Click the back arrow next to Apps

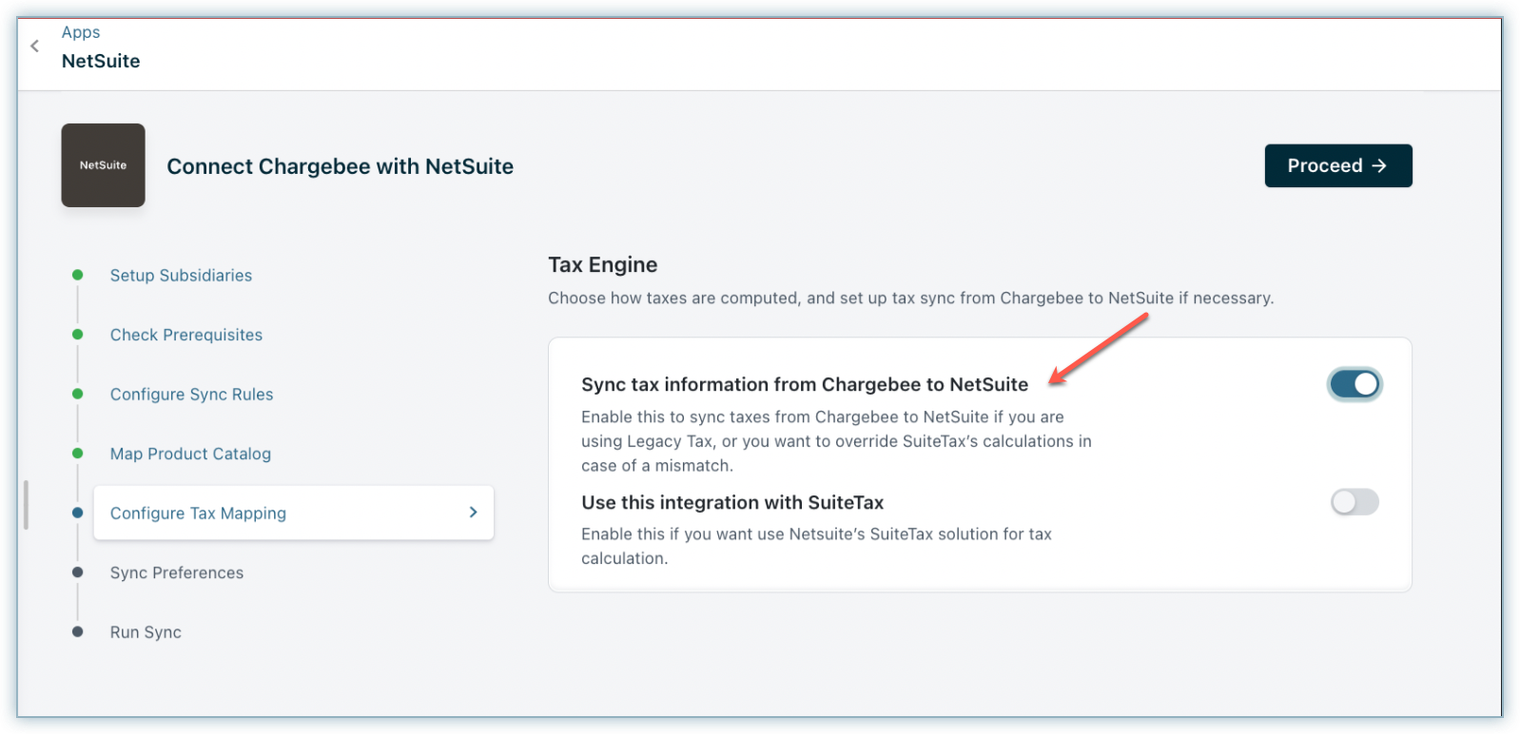point(35,46)
